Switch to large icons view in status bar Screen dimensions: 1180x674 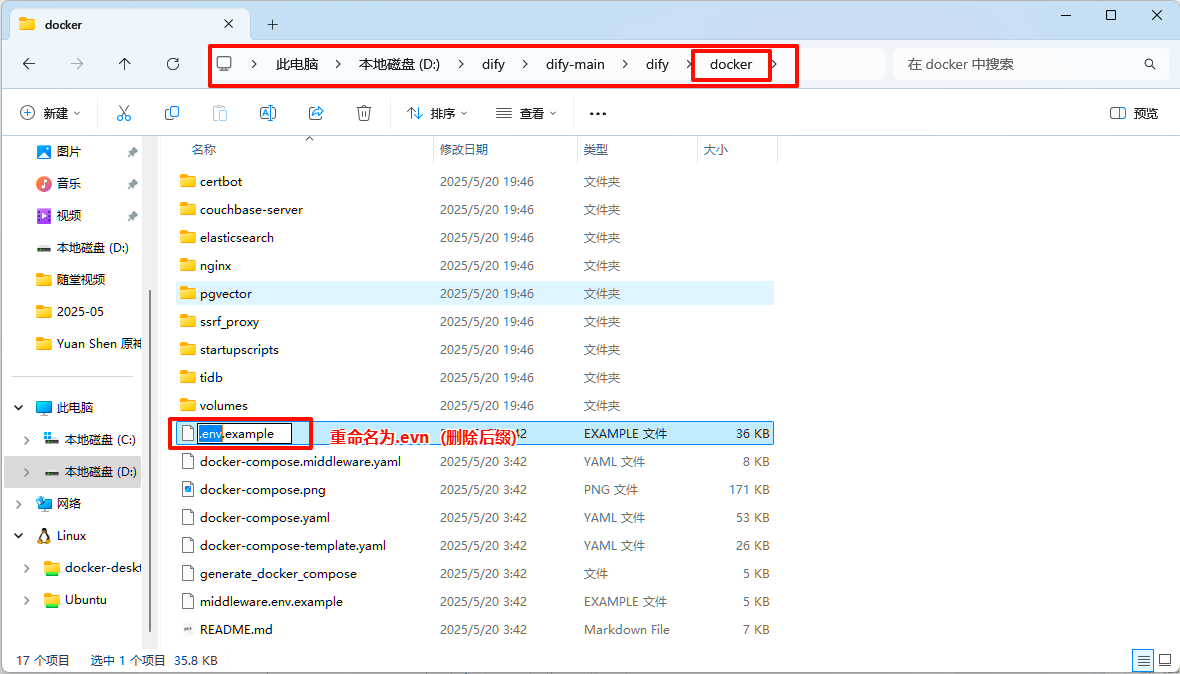(1166, 660)
